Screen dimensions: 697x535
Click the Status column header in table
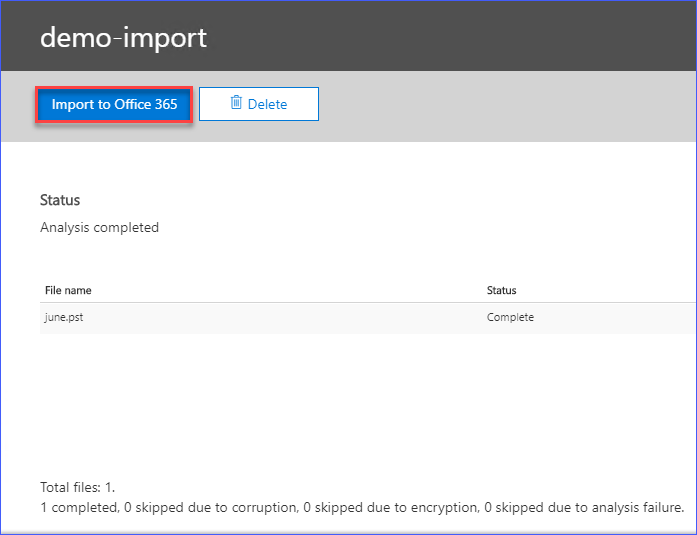coord(501,291)
